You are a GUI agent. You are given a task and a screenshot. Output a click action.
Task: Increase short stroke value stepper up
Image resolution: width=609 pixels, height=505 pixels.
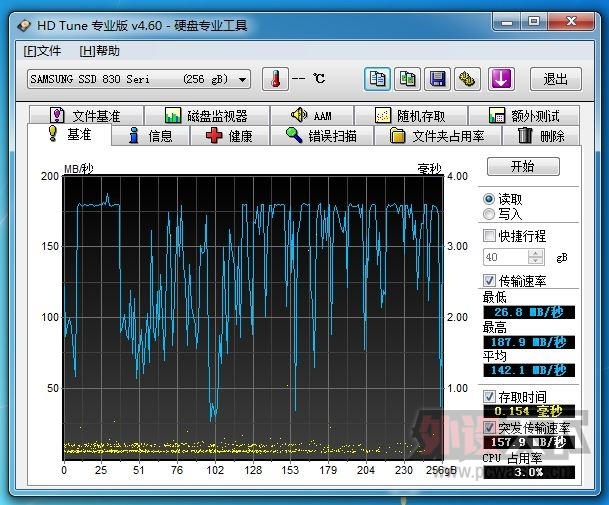tap(536, 253)
